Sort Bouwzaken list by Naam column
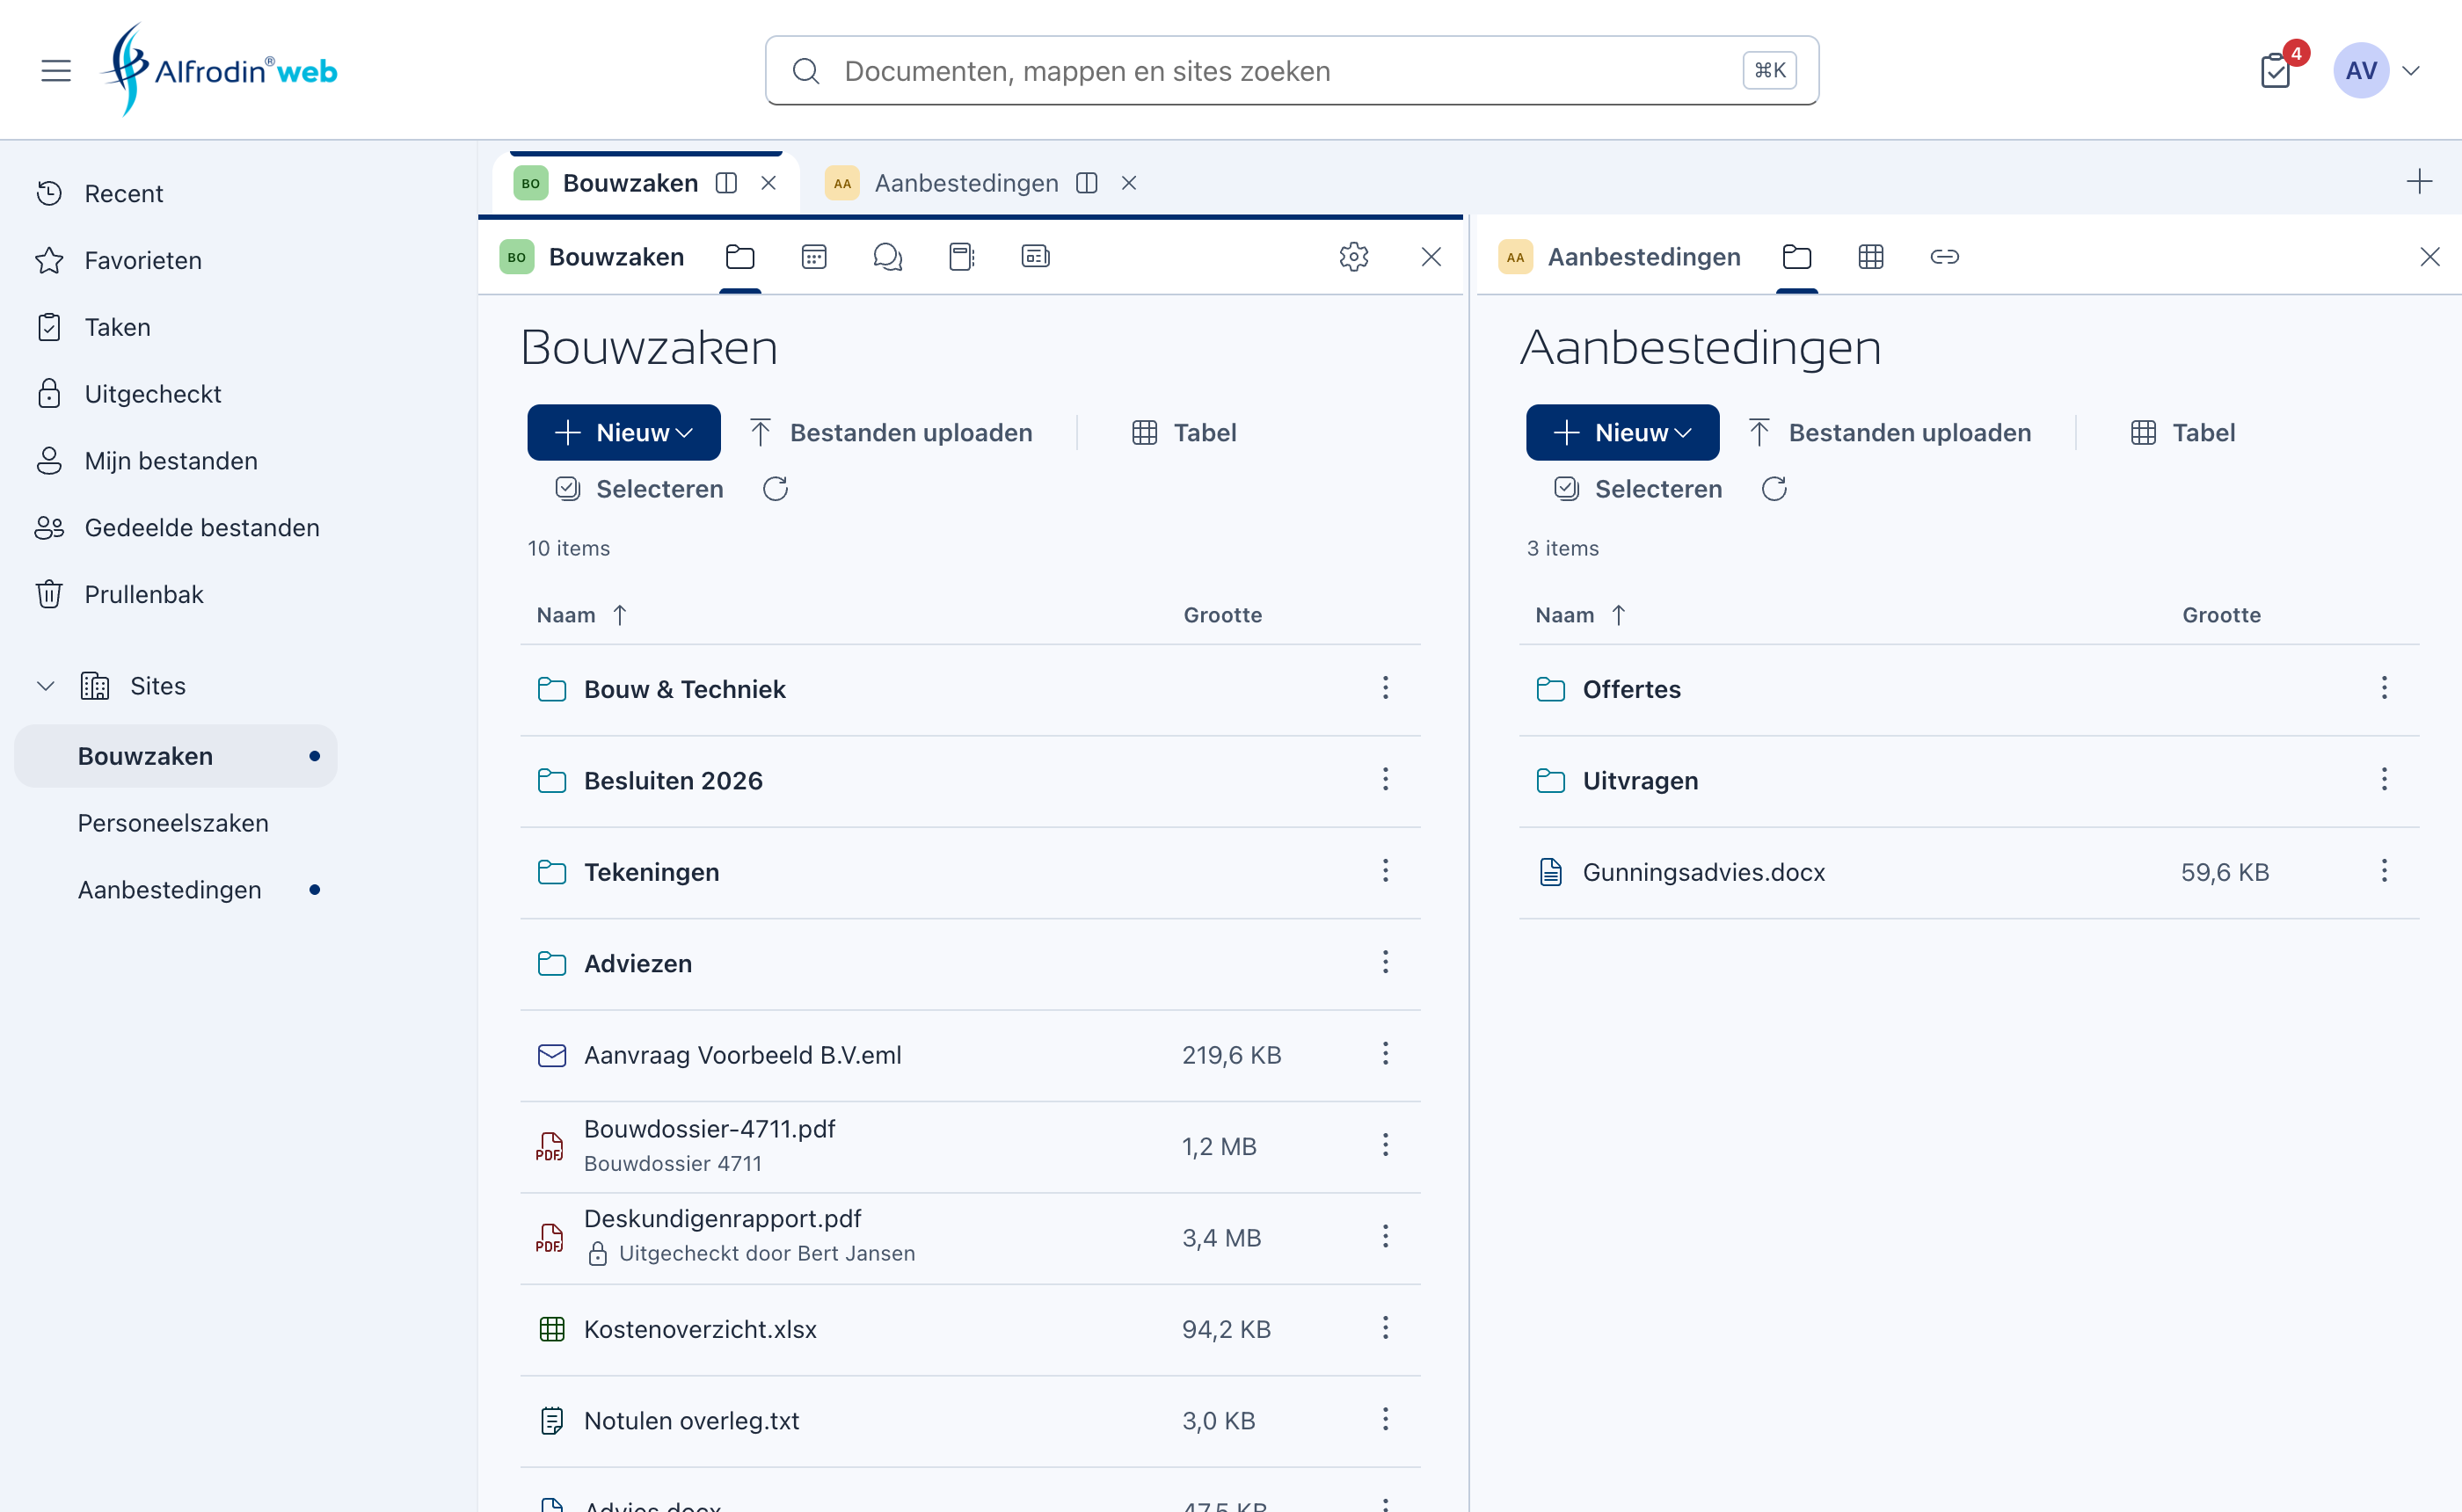This screenshot has width=2462, height=1512. pos(581,615)
